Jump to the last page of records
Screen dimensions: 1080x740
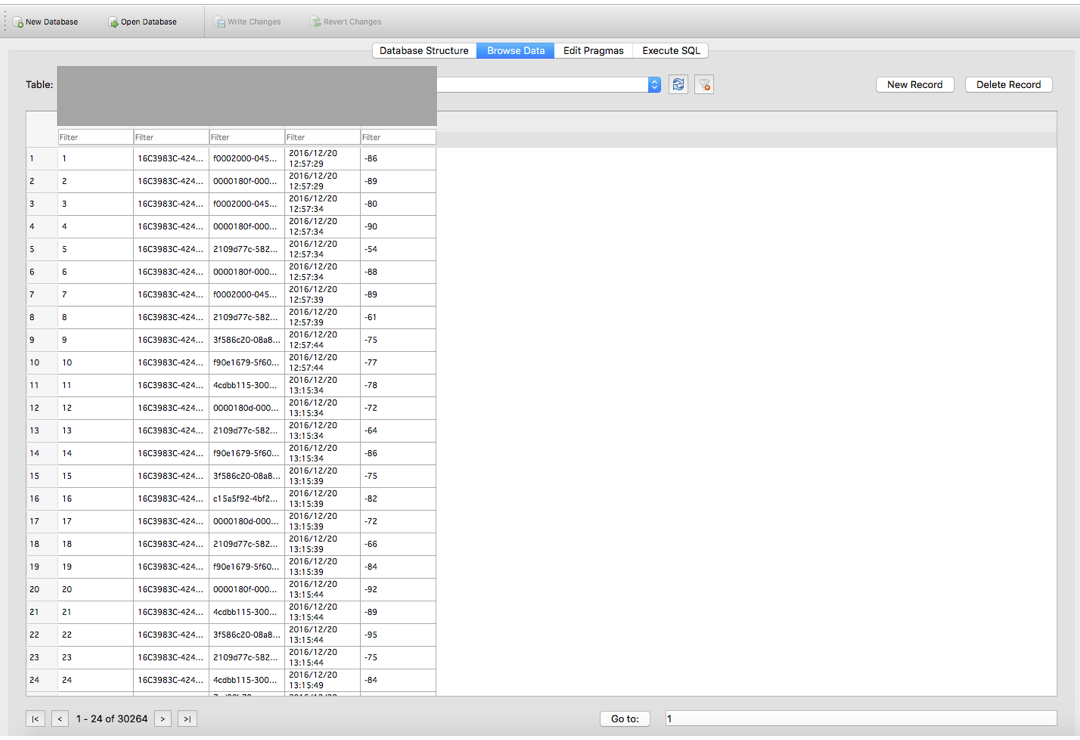point(186,718)
